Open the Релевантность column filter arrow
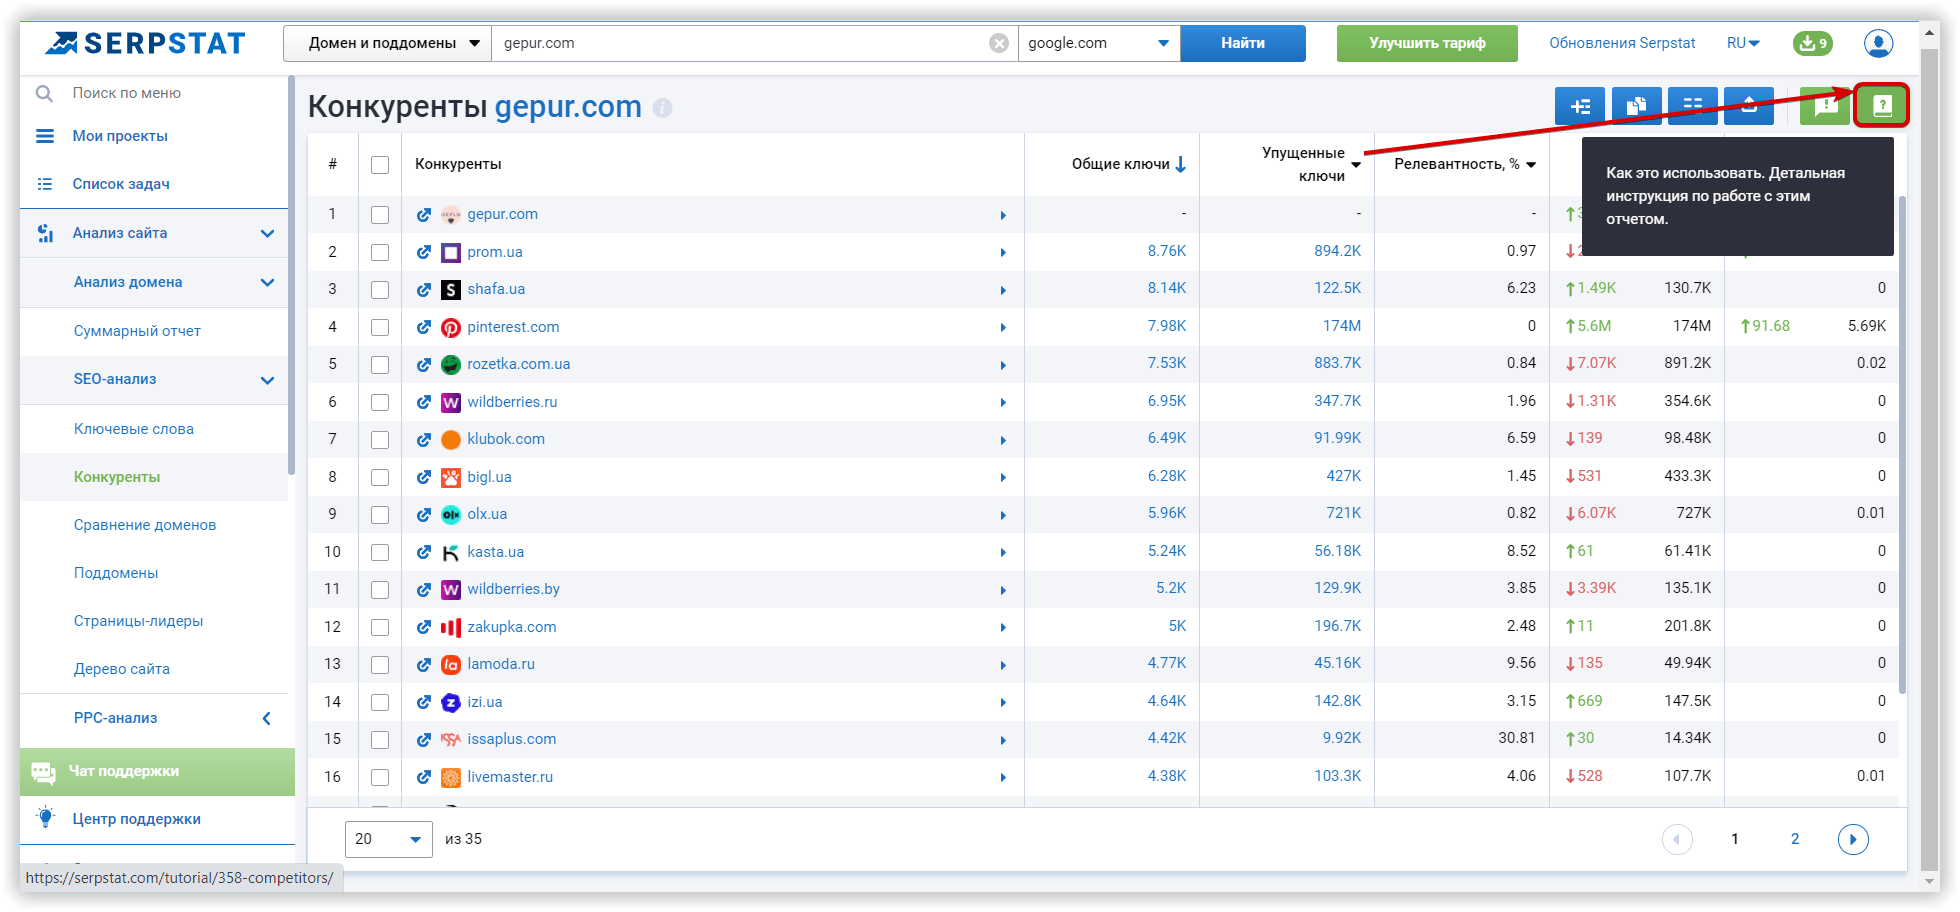The image size is (1960, 912). 1531,165
